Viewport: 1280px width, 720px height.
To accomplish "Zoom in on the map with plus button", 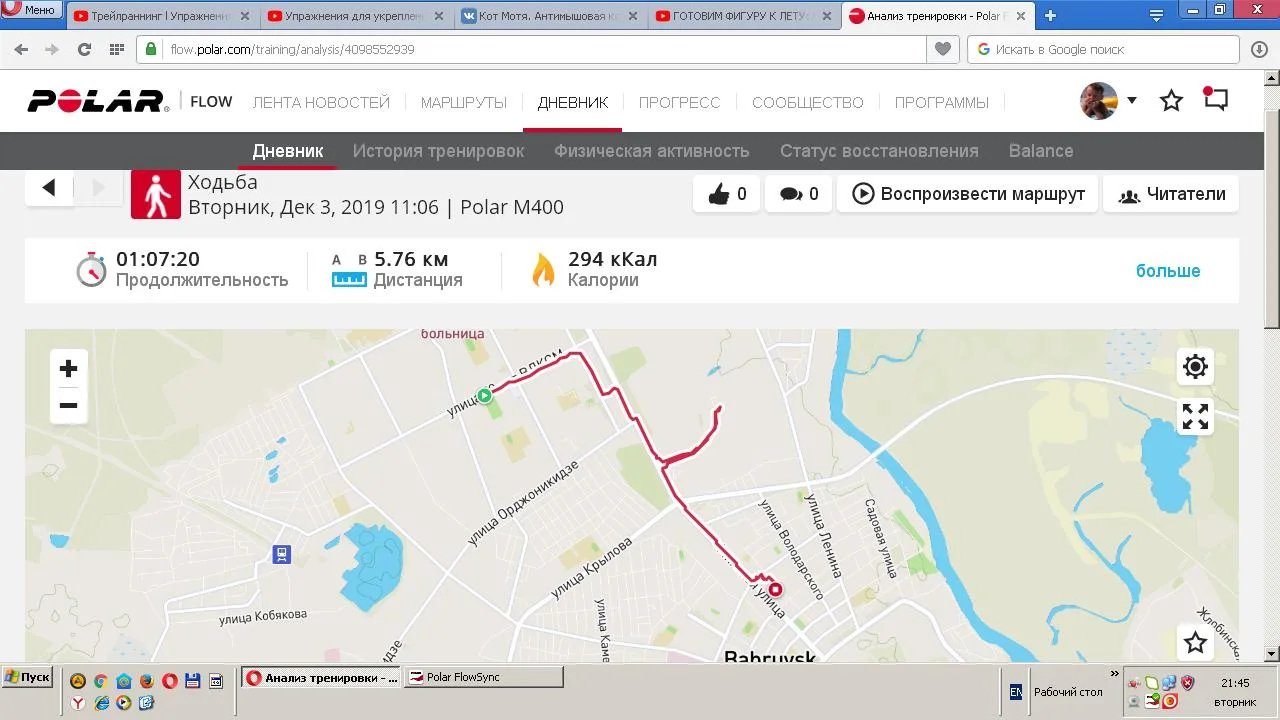I will click(x=68, y=368).
